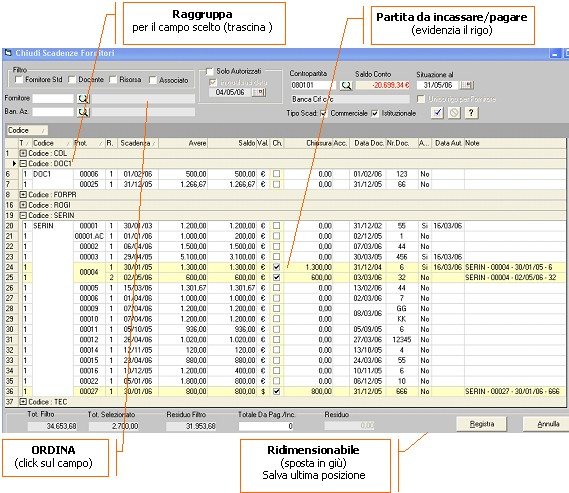The image size is (569, 493).
Task: Check the Ch. box for protocol 00025
Action: [x=277, y=184]
